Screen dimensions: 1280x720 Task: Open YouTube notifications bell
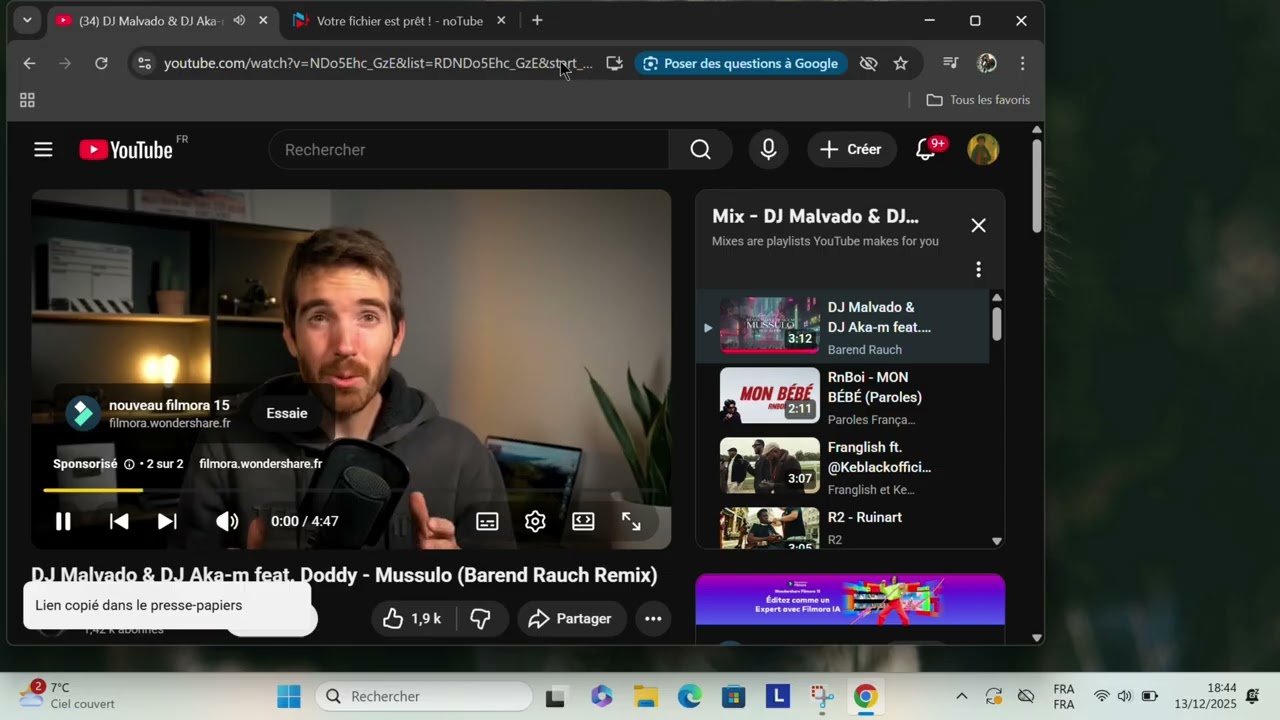[926, 150]
